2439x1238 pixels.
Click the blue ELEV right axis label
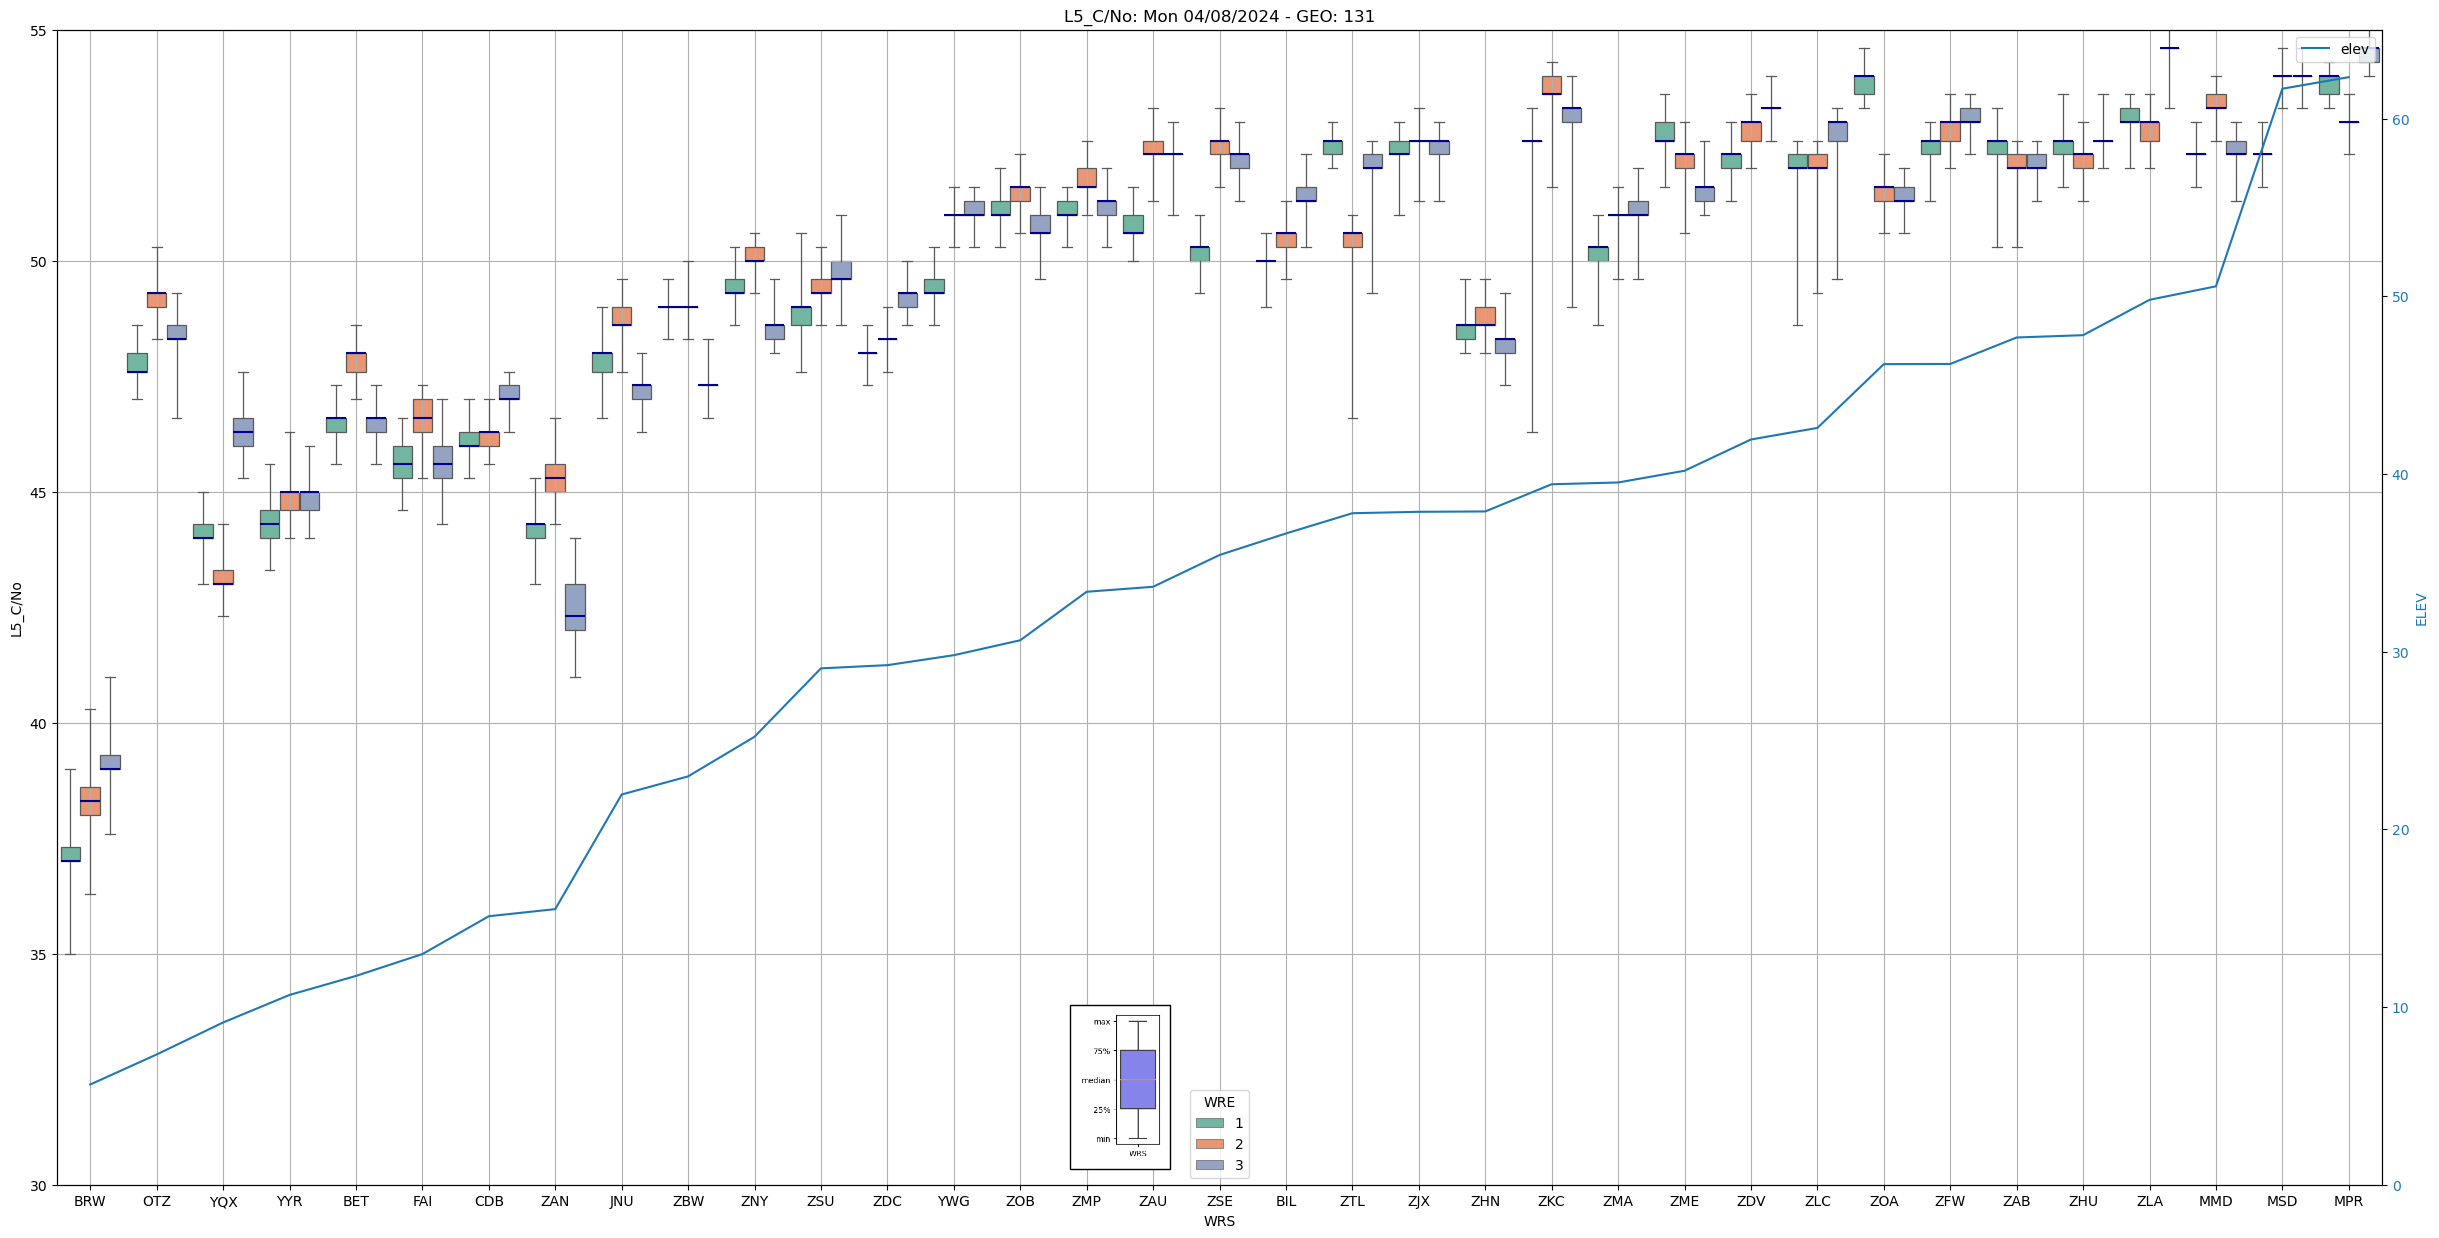(x=2421, y=609)
